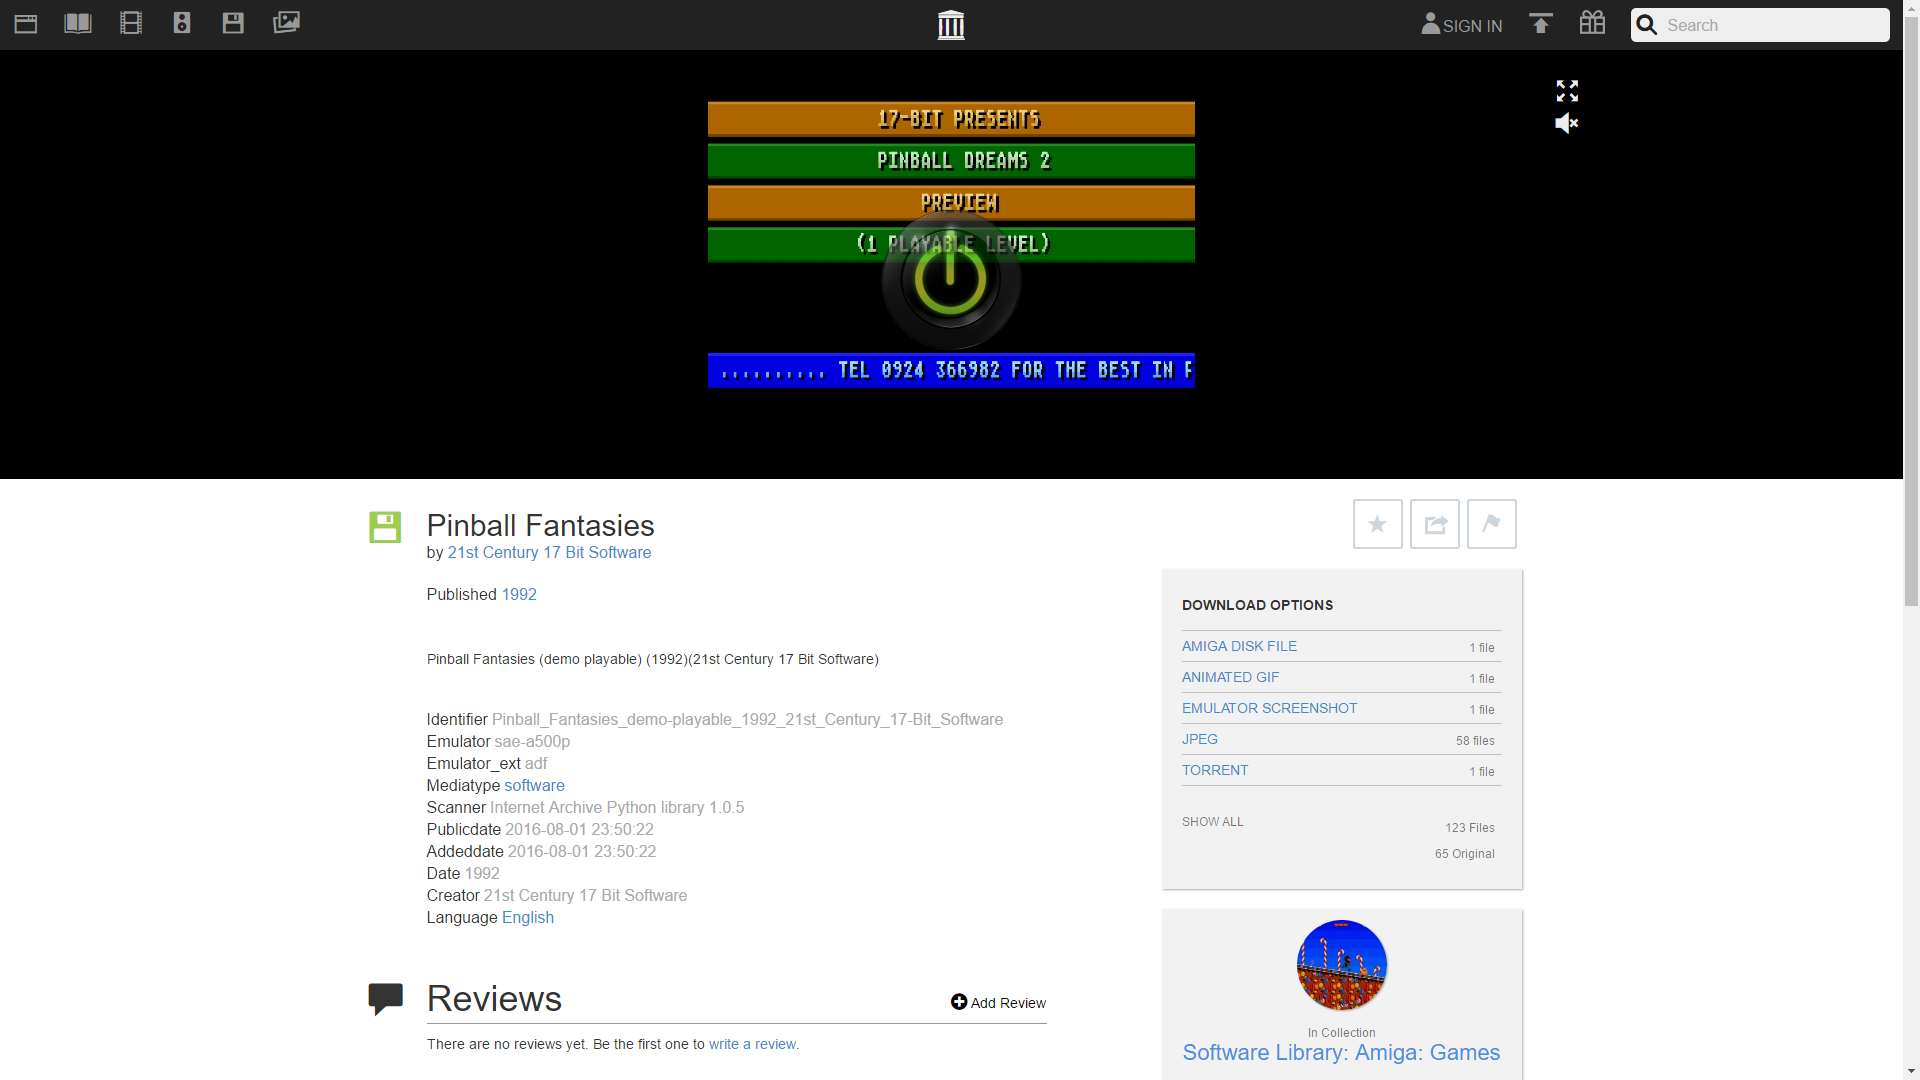Toggle emulator fullscreen mode
The width and height of the screenshot is (1920, 1080).
pyautogui.click(x=1567, y=91)
